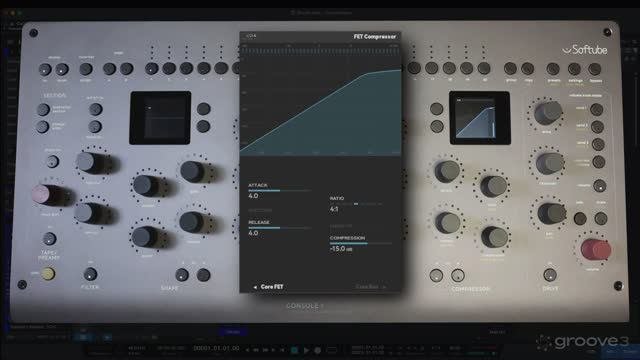The image size is (640, 360).
Task: Click the yellow button below TAPE/PREAMP
Action: coord(48,273)
